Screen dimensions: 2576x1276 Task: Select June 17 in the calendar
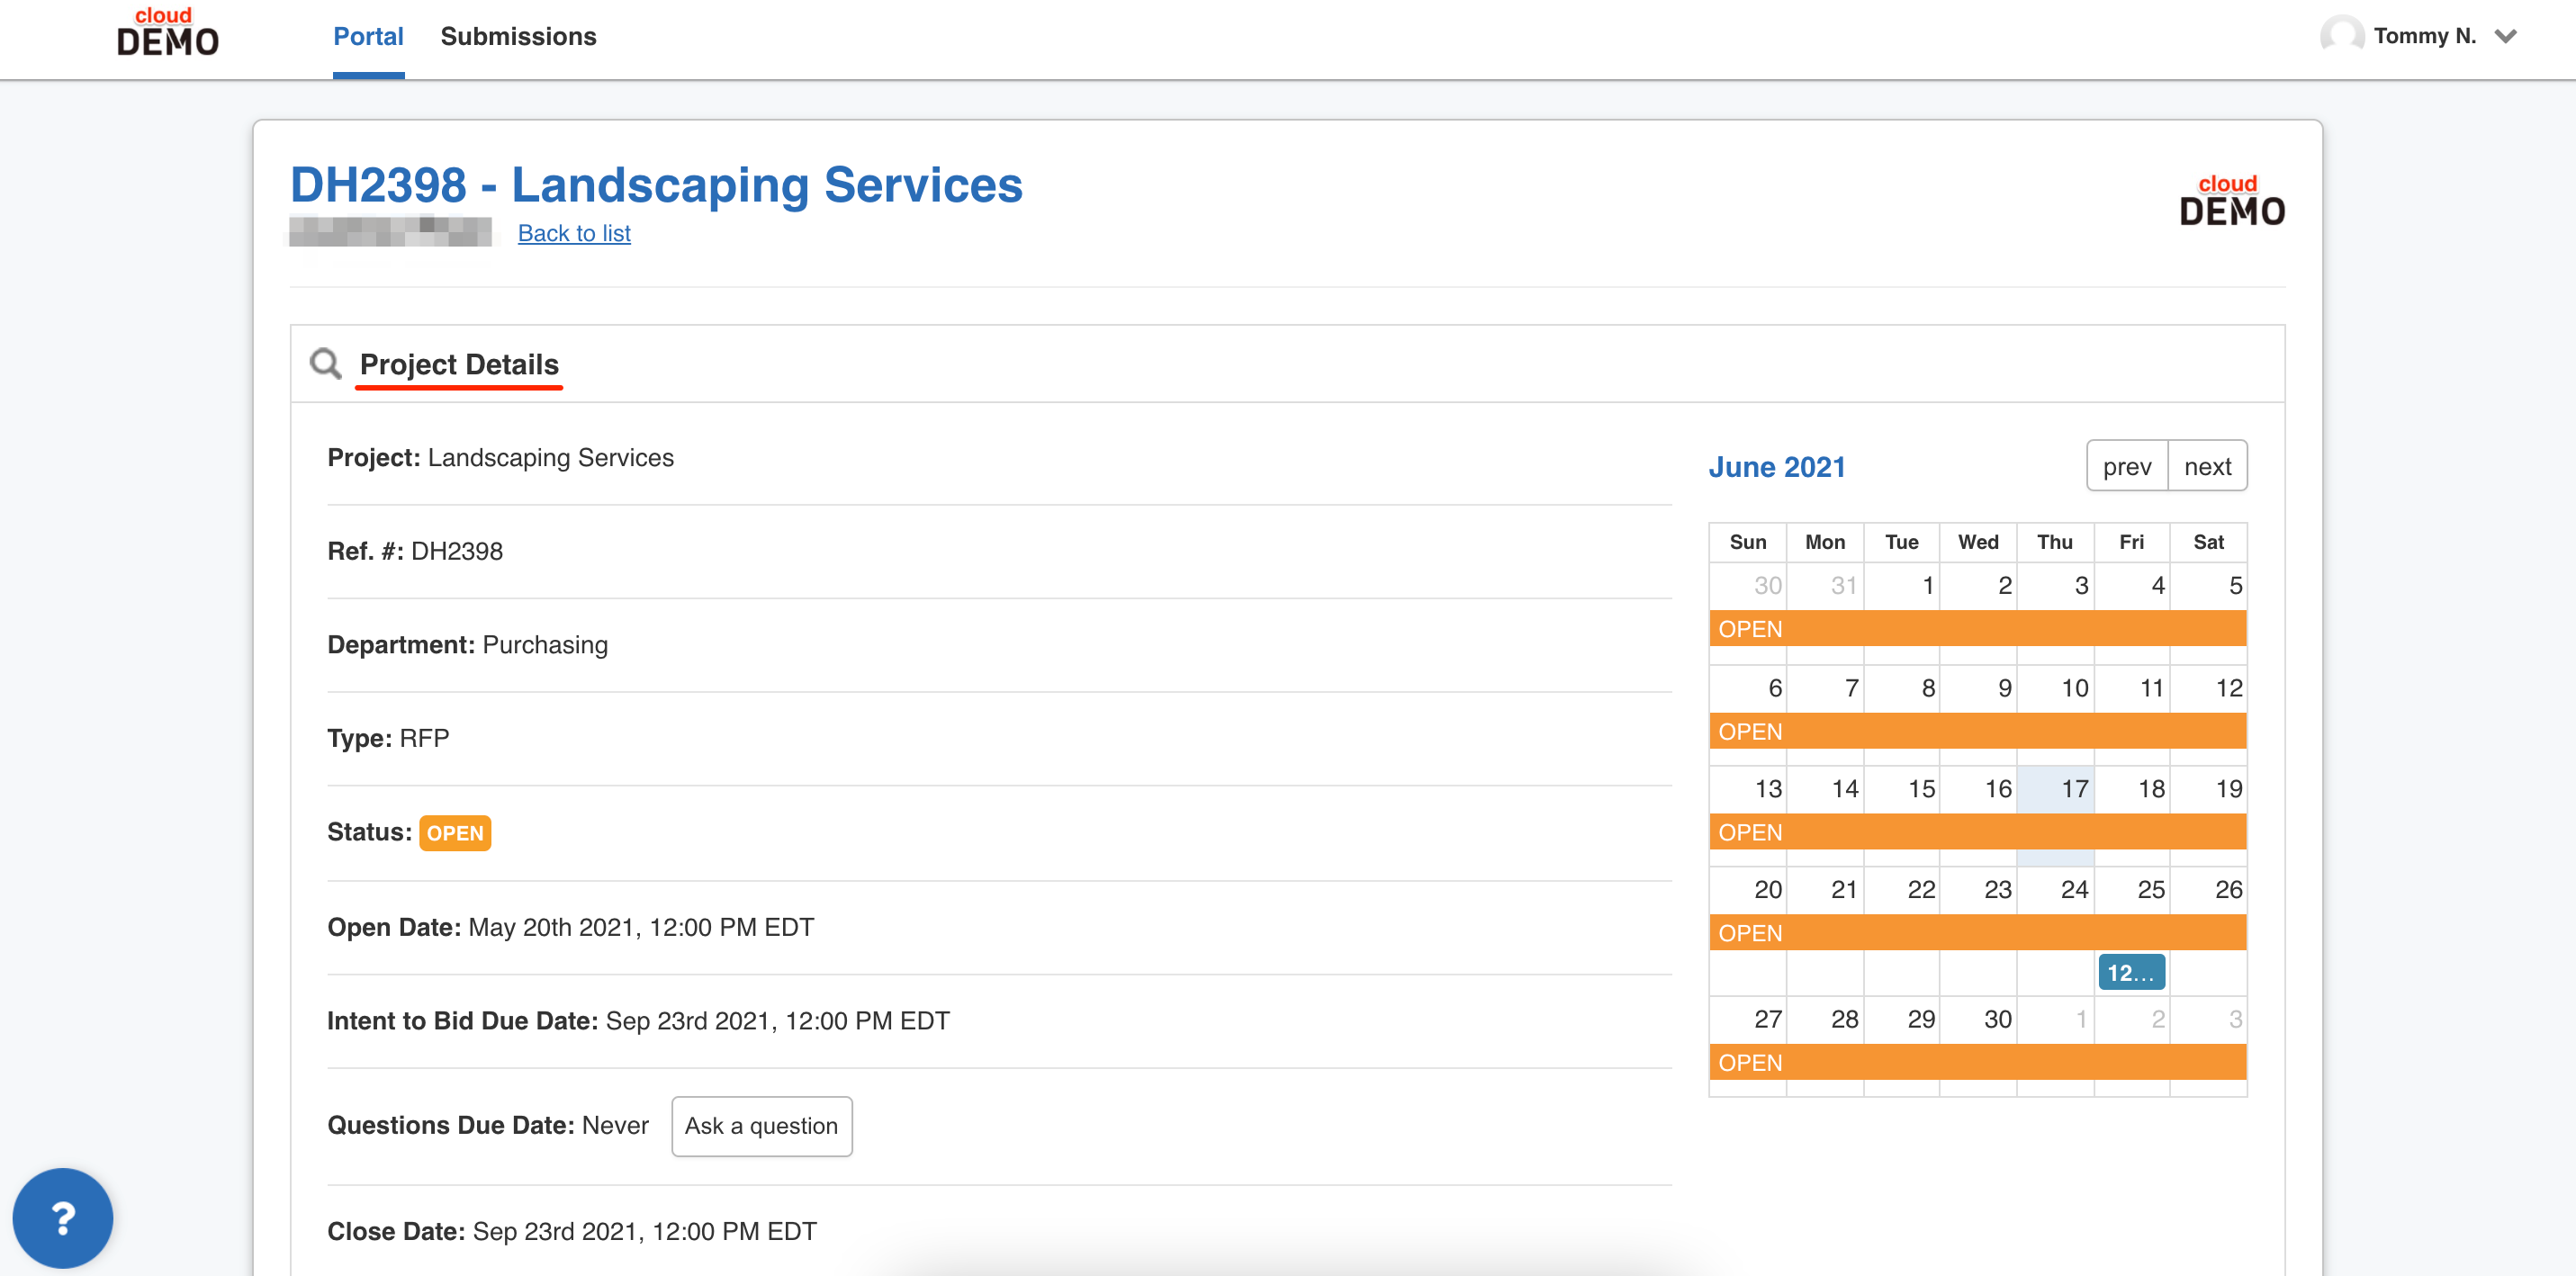coord(2055,789)
